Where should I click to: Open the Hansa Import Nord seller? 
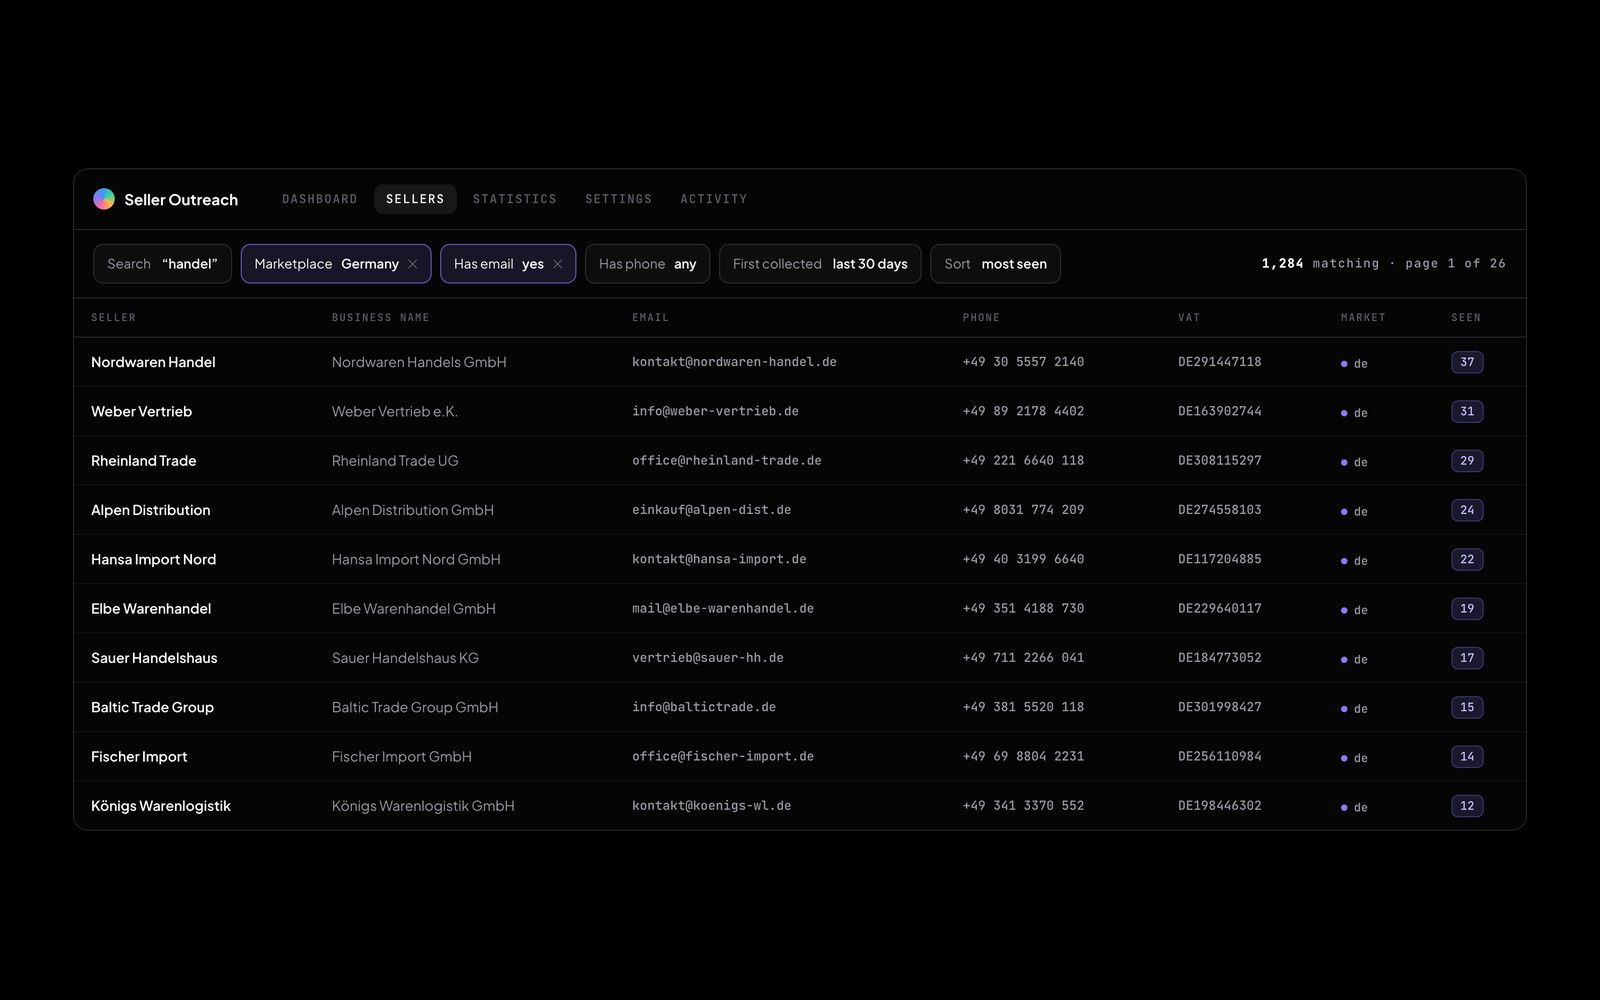[x=153, y=559]
